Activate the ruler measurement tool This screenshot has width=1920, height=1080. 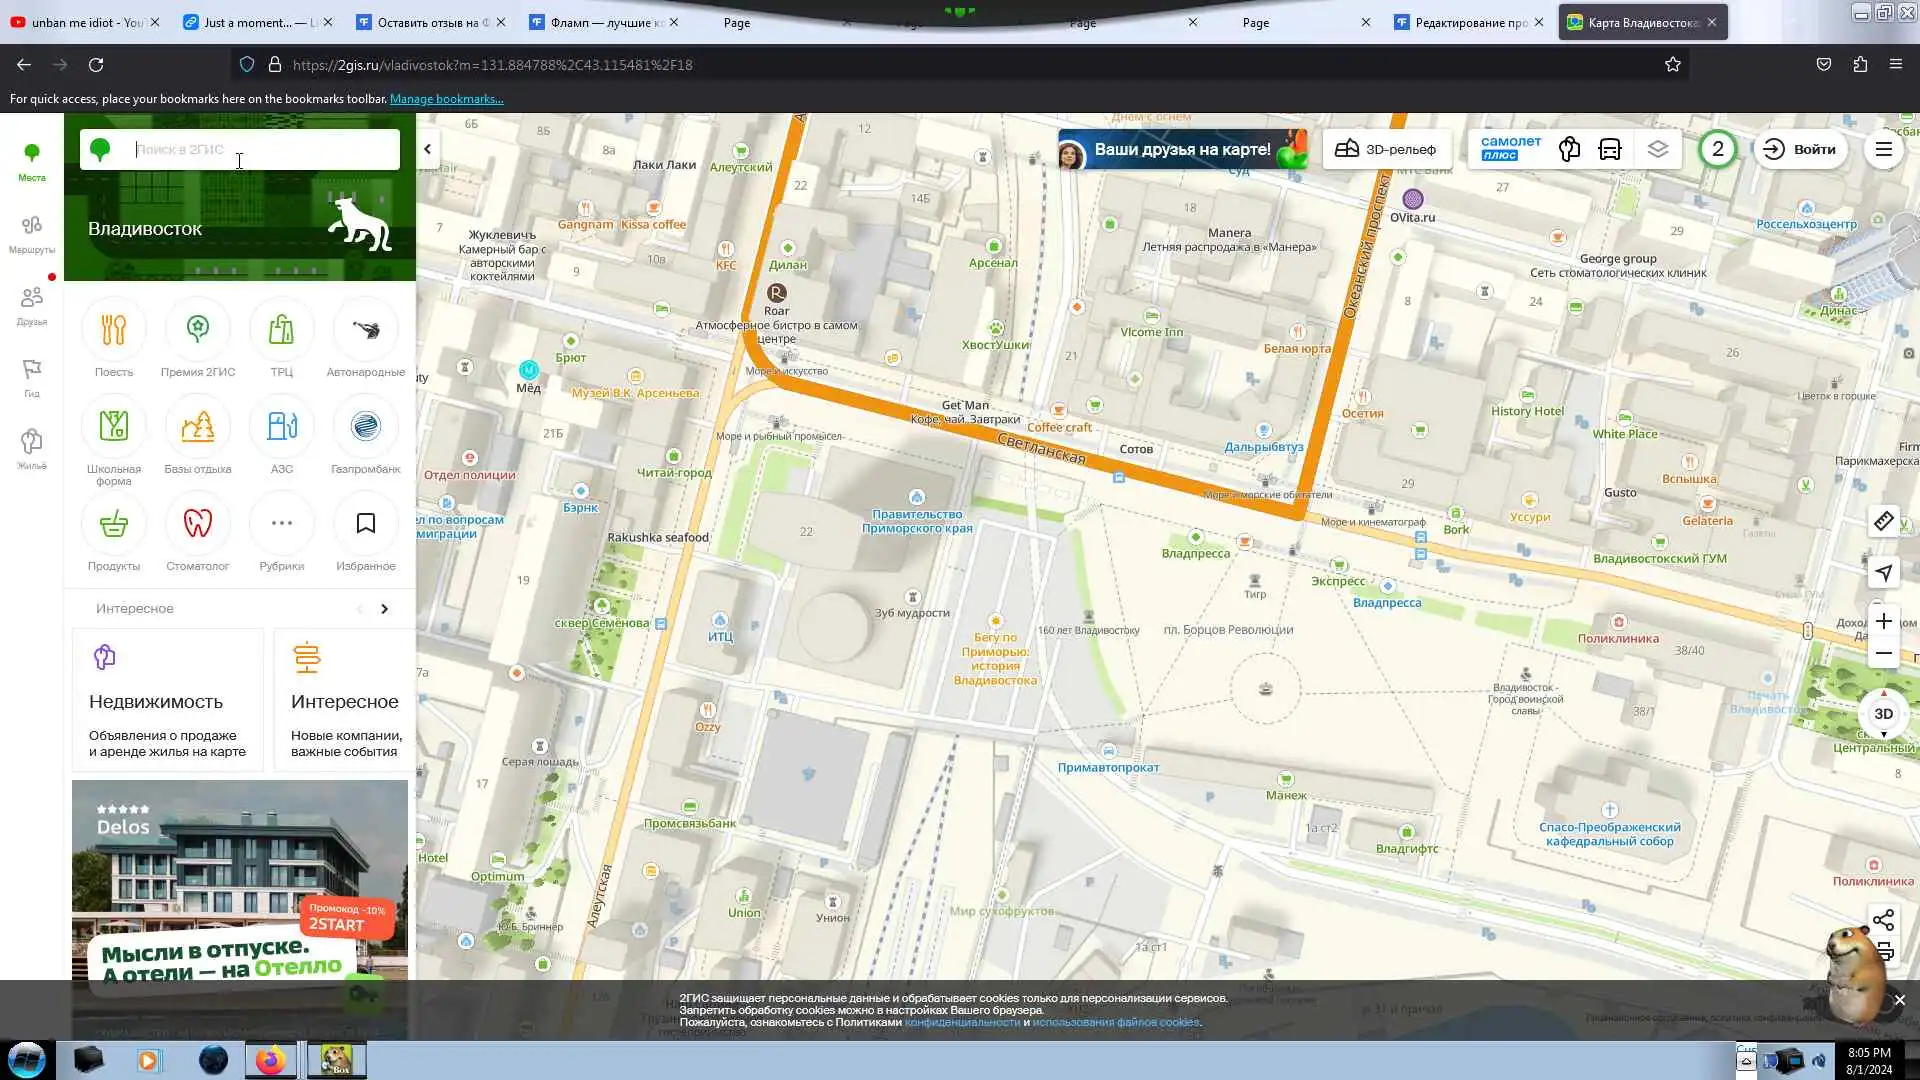[1883, 521]
